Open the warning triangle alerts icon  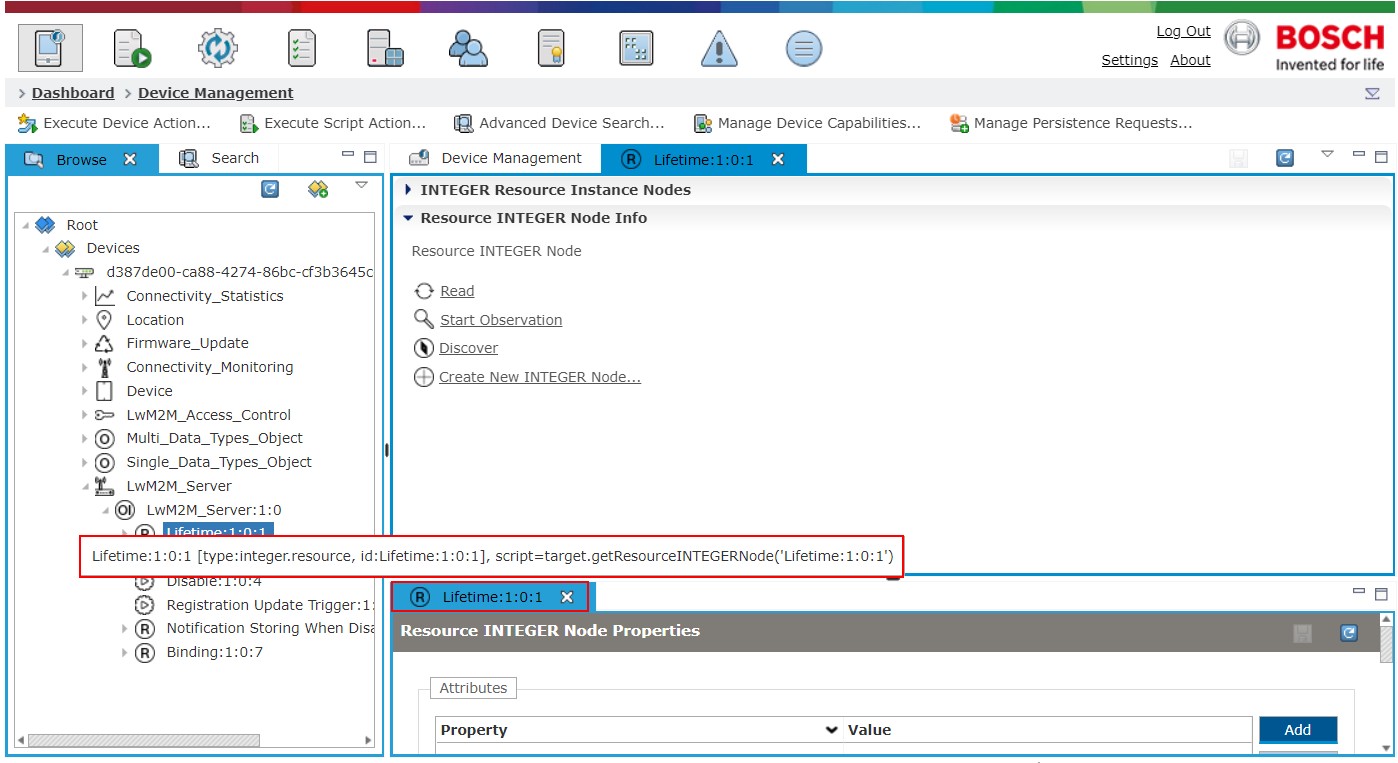[x=718, y=48]
